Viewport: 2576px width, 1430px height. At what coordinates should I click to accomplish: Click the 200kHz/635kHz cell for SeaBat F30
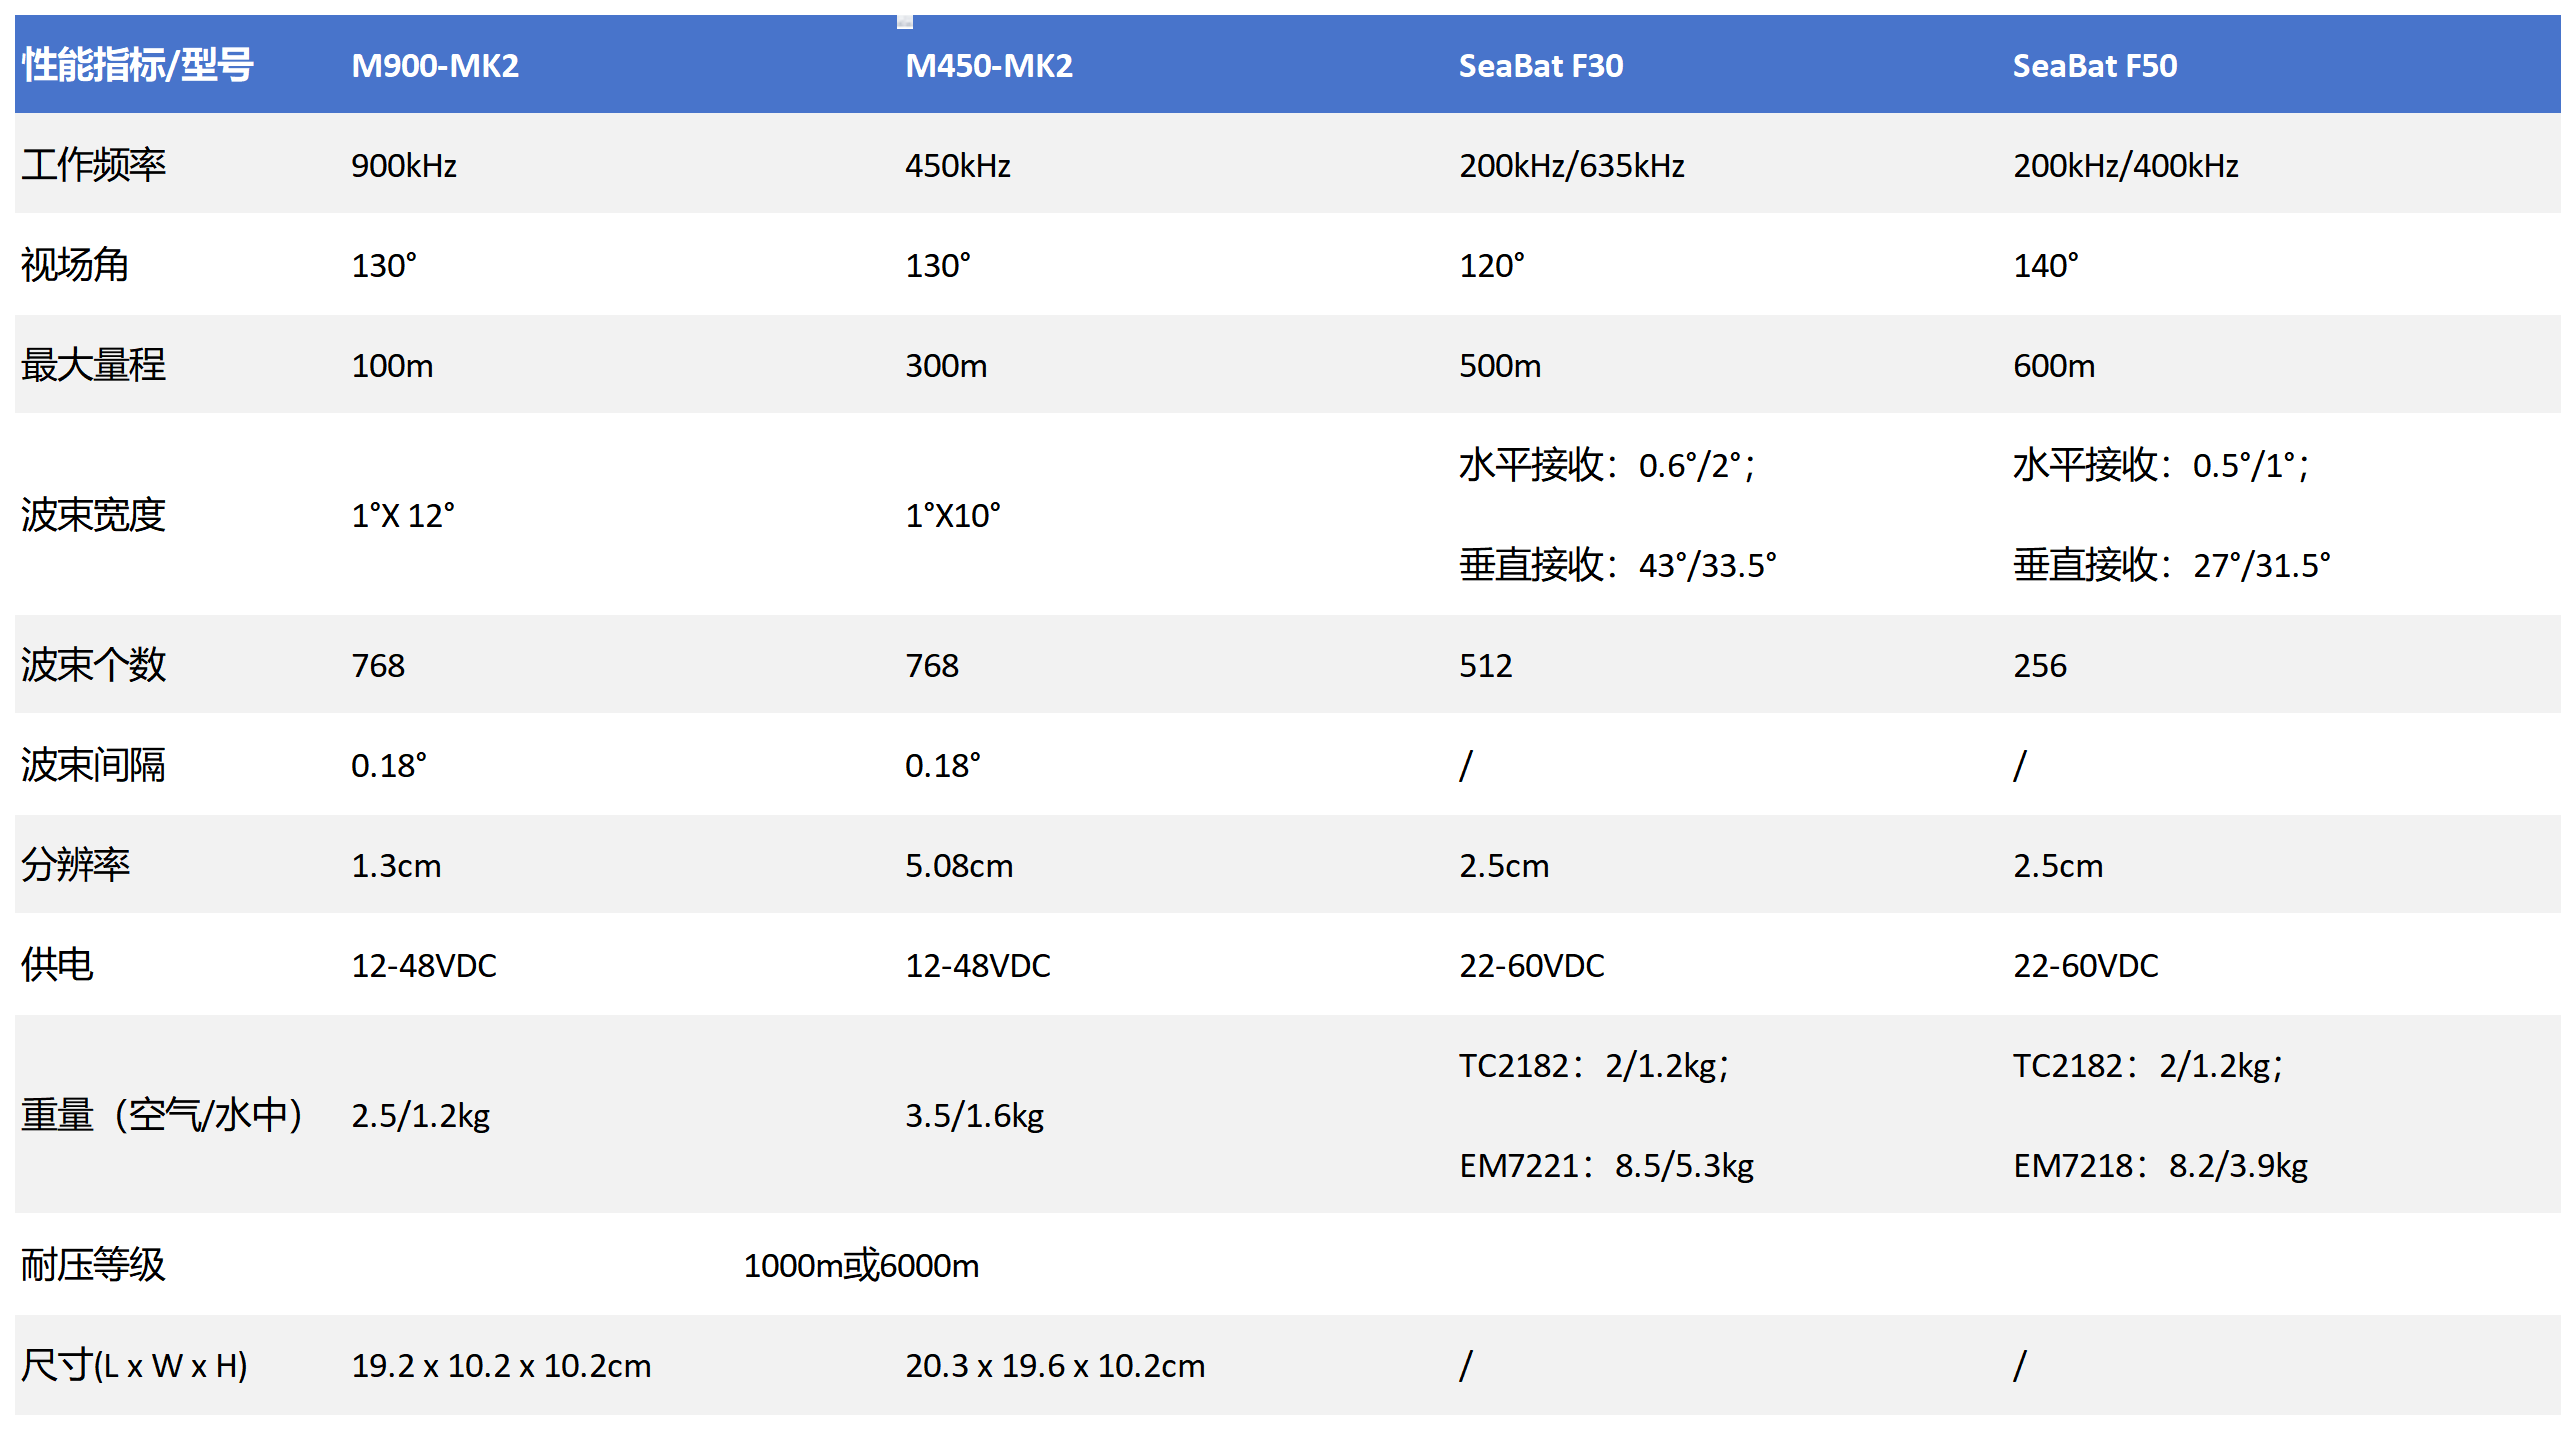(x=1571, y=166)
